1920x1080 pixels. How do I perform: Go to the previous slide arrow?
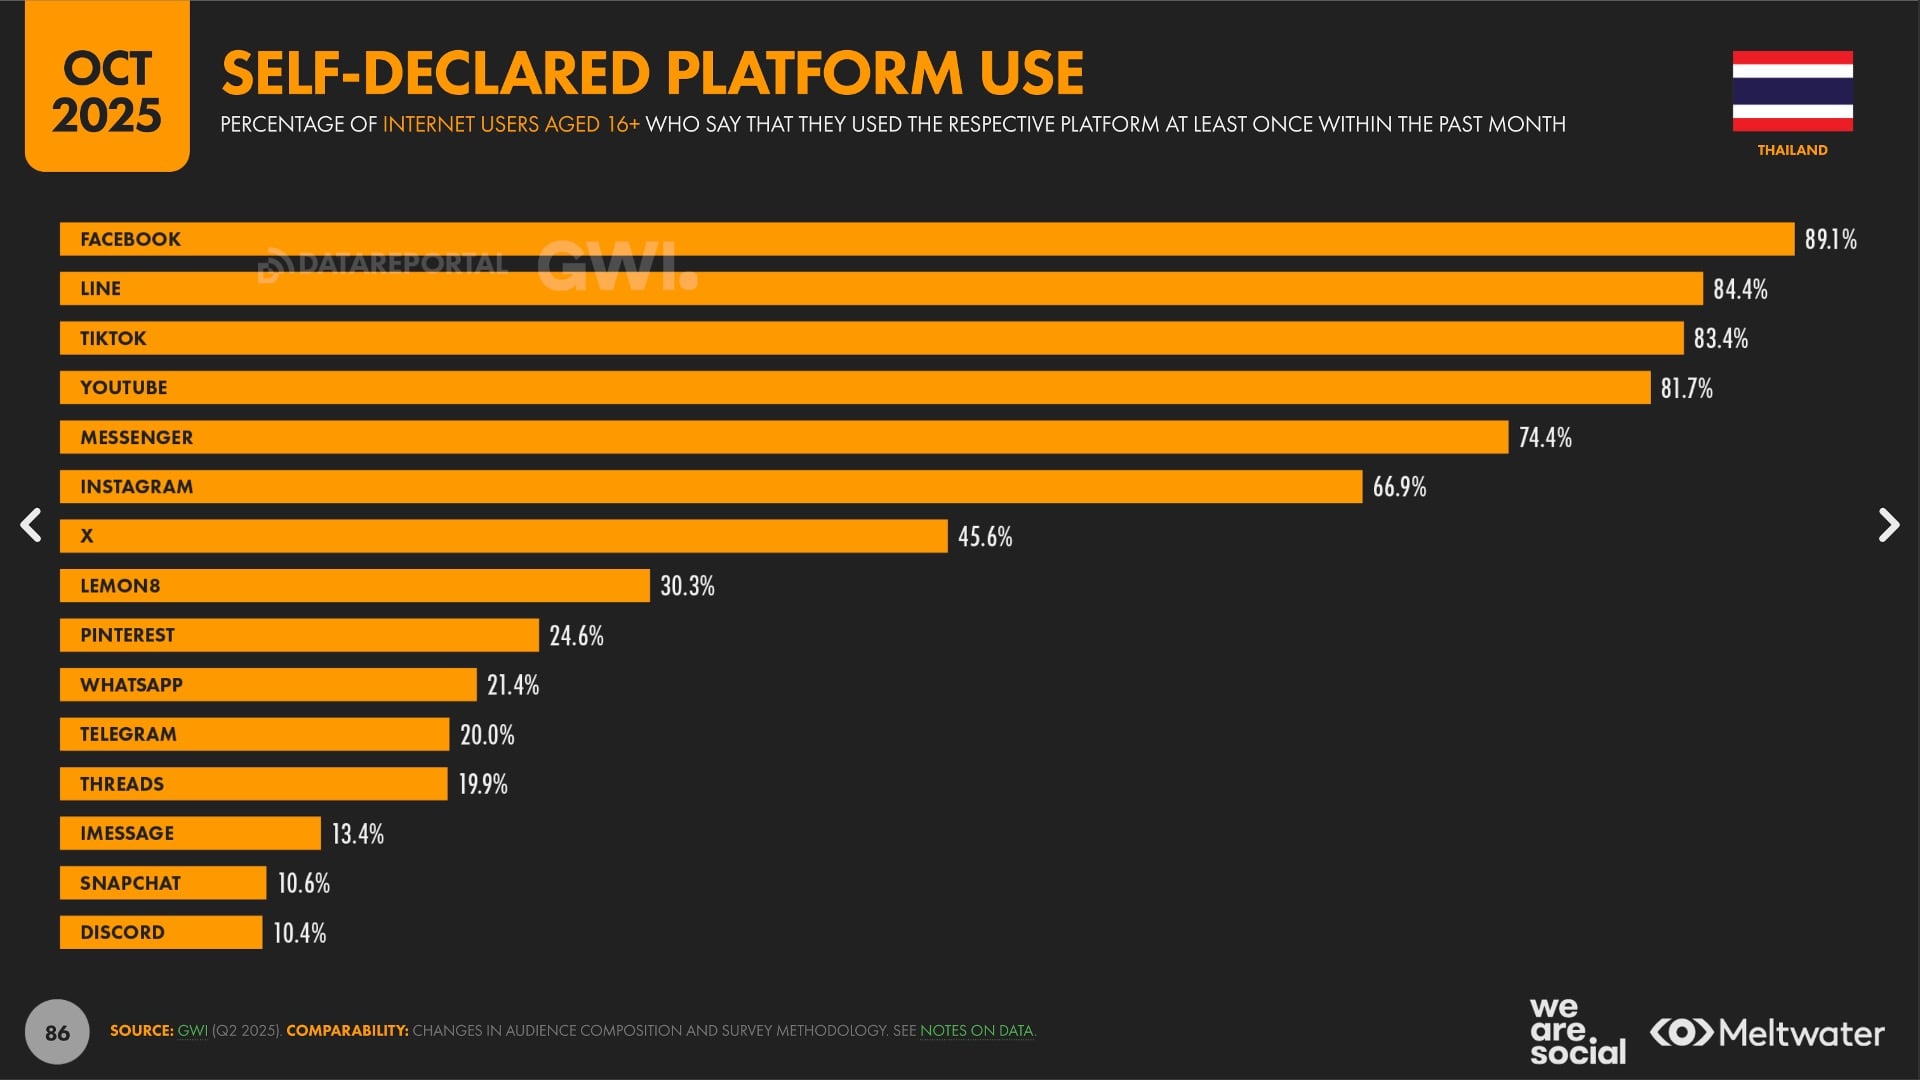32,525
